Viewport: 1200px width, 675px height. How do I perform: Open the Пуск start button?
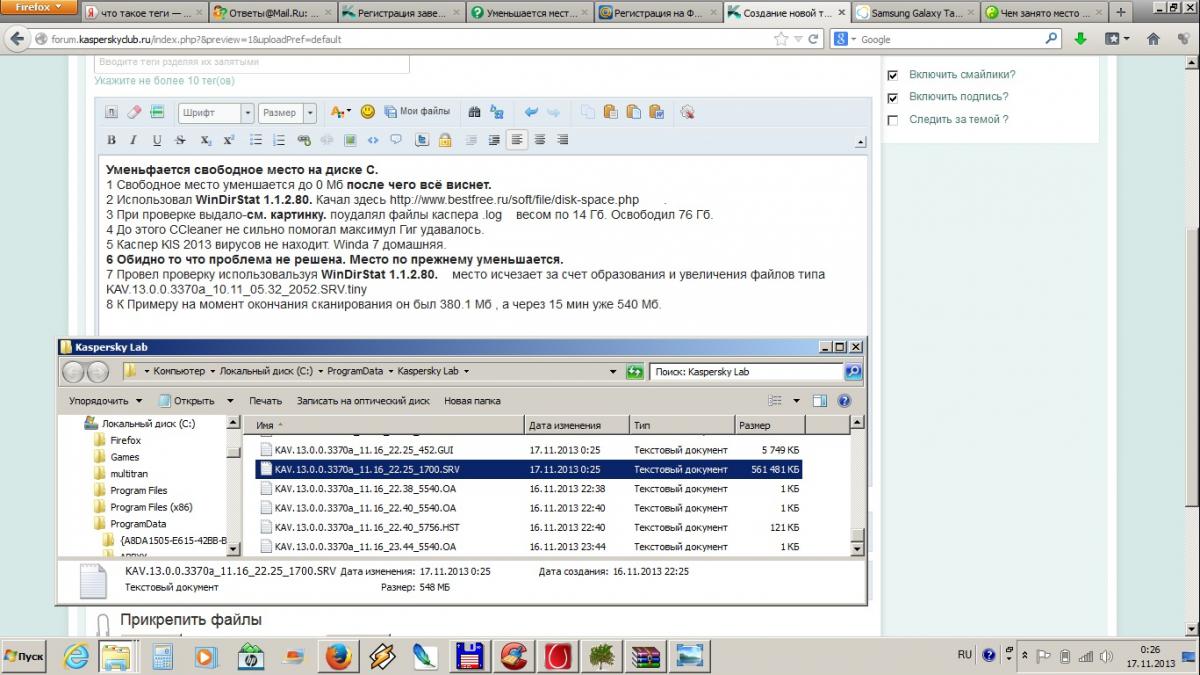tap(24, 656)
